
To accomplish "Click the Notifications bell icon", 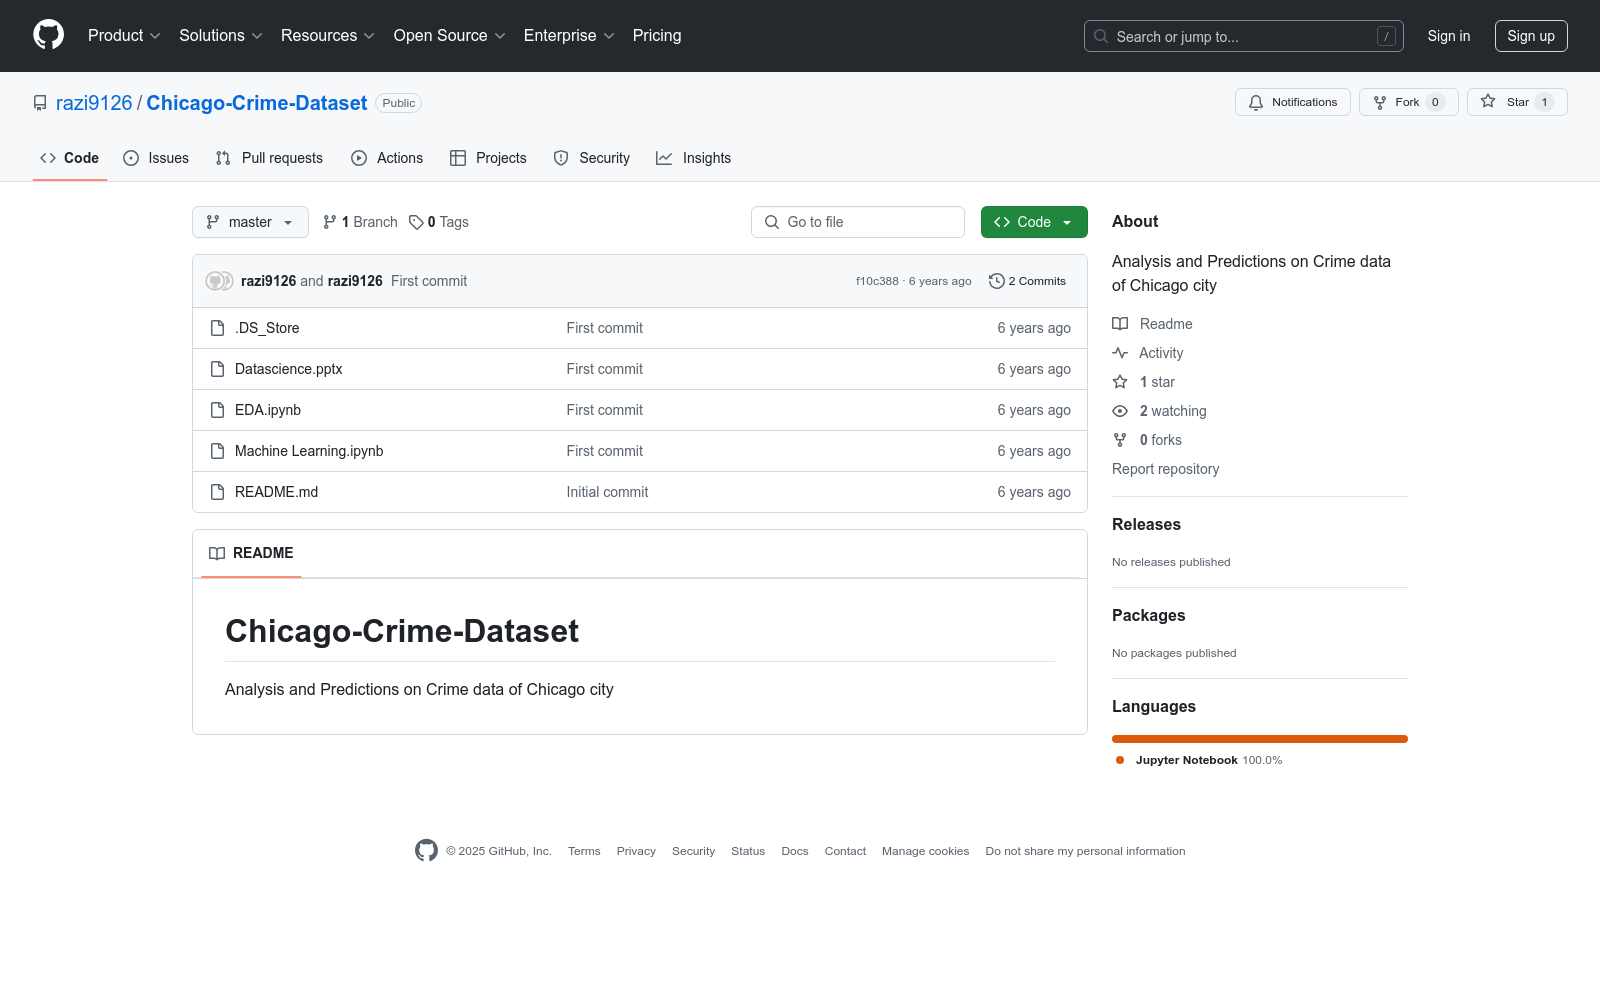I will 1256,102.
